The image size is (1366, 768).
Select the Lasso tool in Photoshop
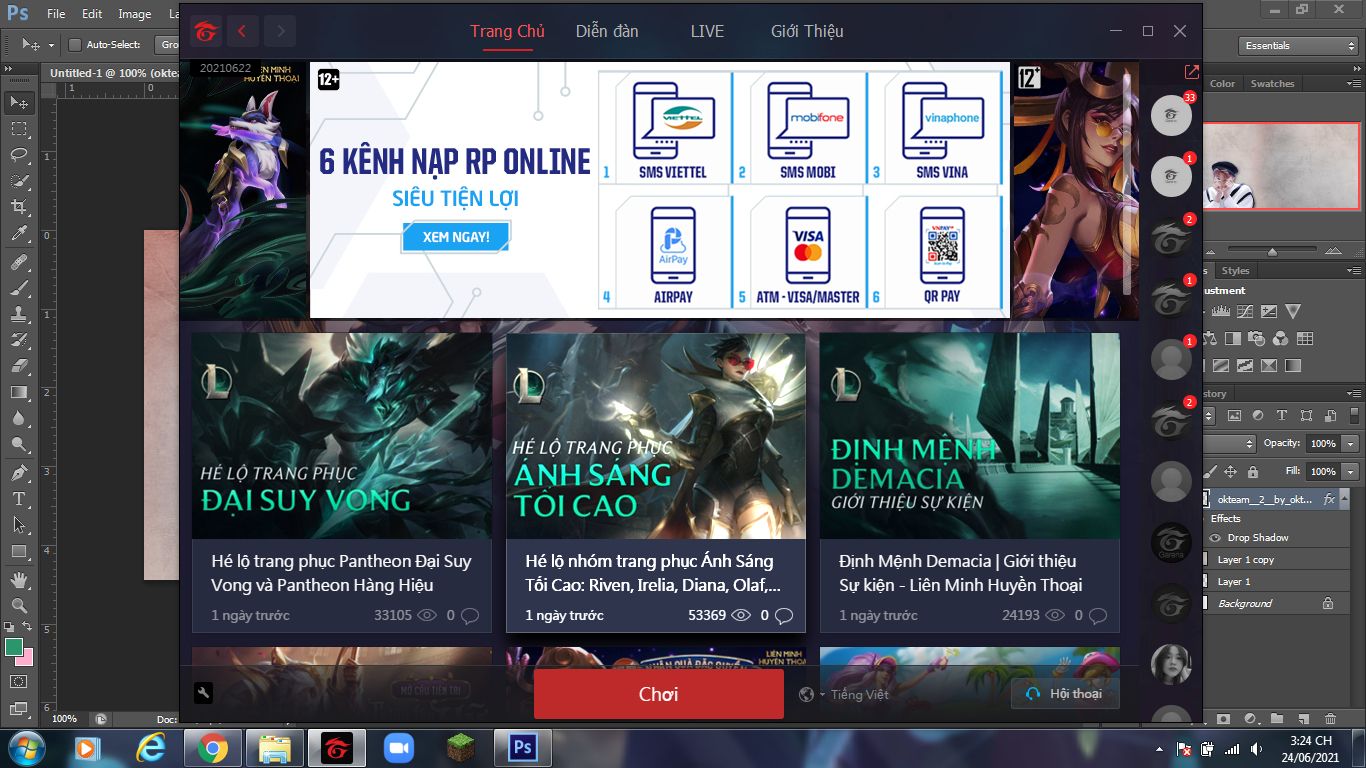(x=19, y=155)
